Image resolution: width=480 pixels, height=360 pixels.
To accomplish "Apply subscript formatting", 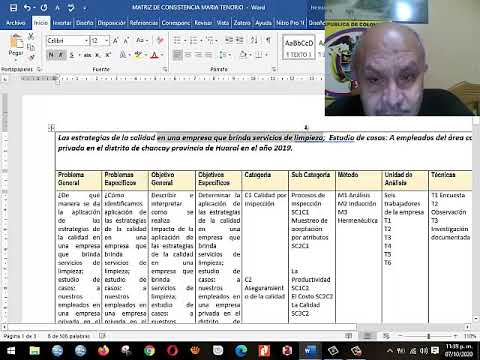I will click(x=98, y=55).
